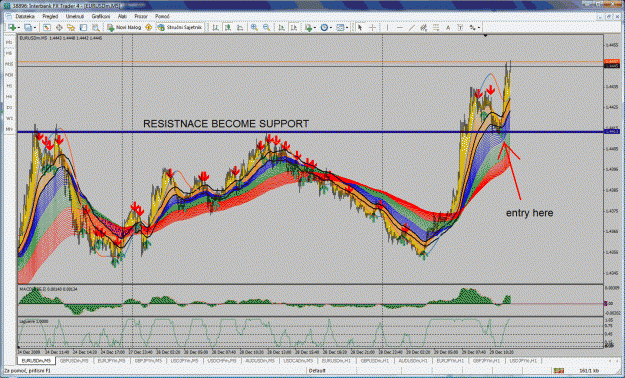Select the M1 timeframe button

(x=9, y=42)
